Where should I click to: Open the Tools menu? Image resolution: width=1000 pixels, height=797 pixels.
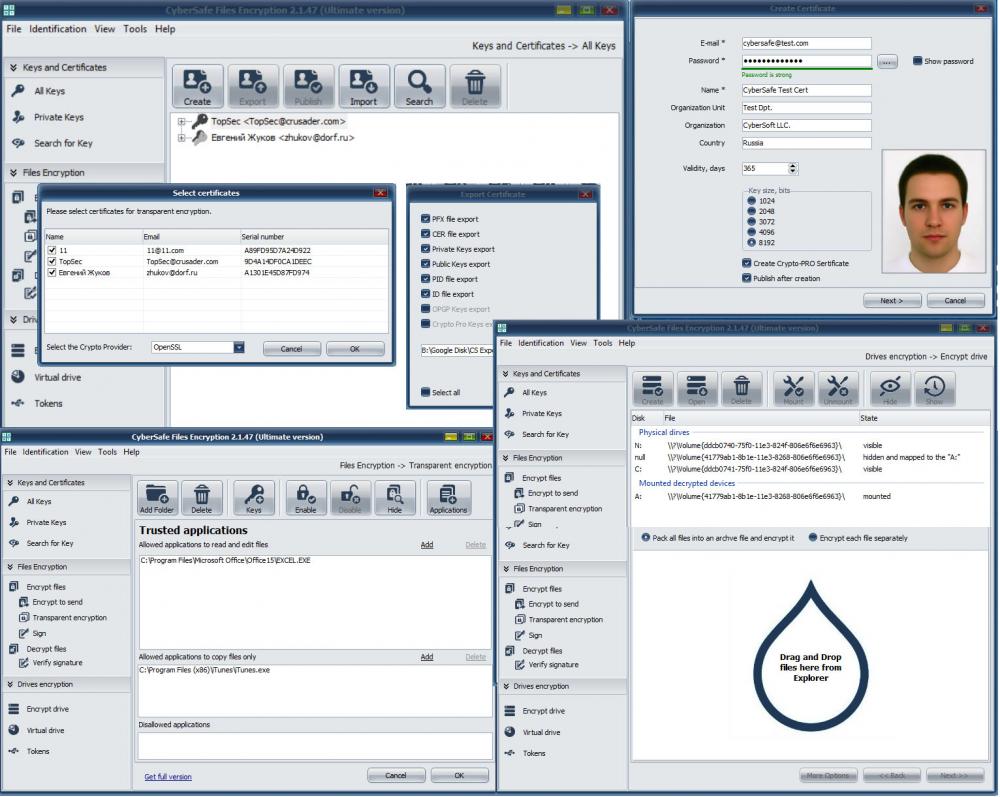pyautogui.click(x=134, y=29)
